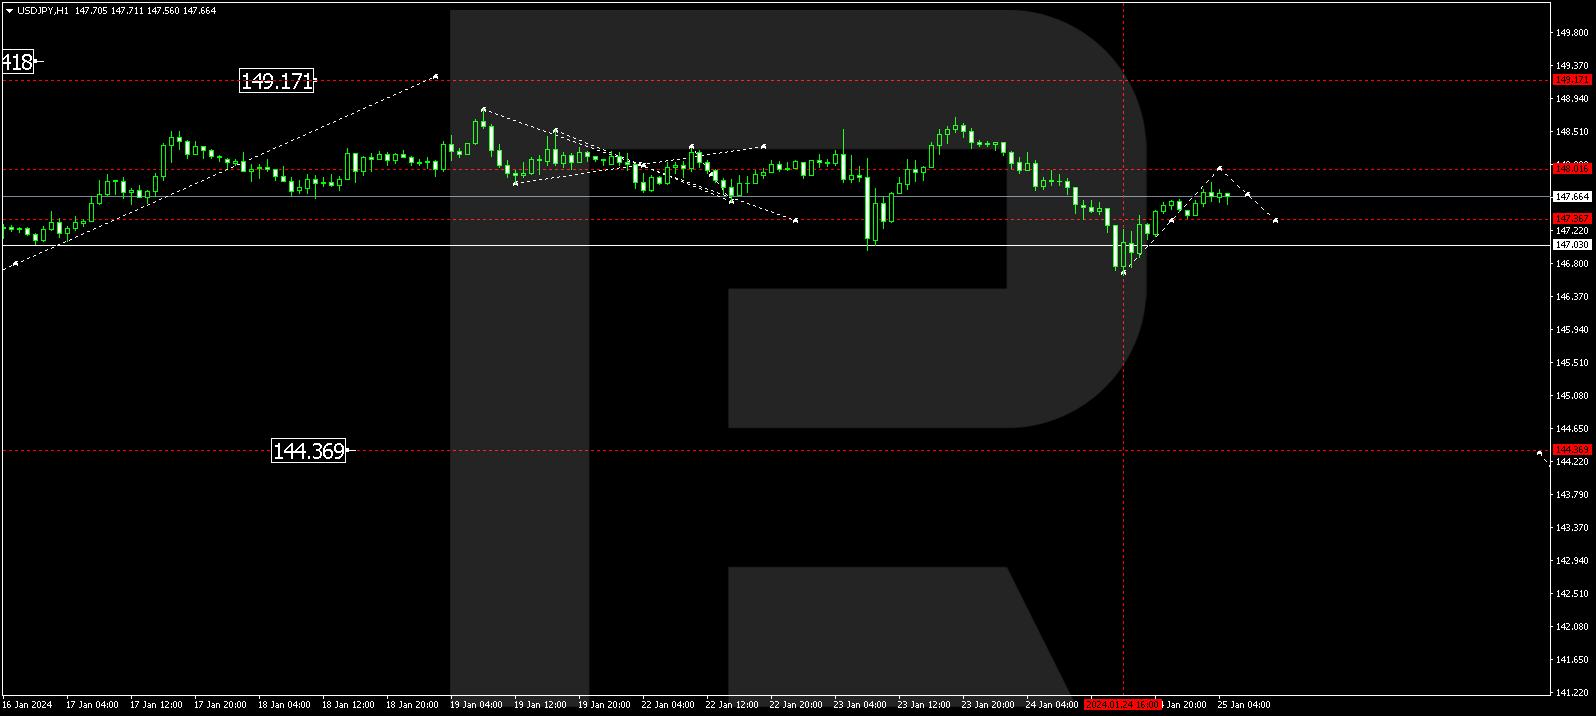Click the 22 Jan 04:00 time label

point(668,705)
